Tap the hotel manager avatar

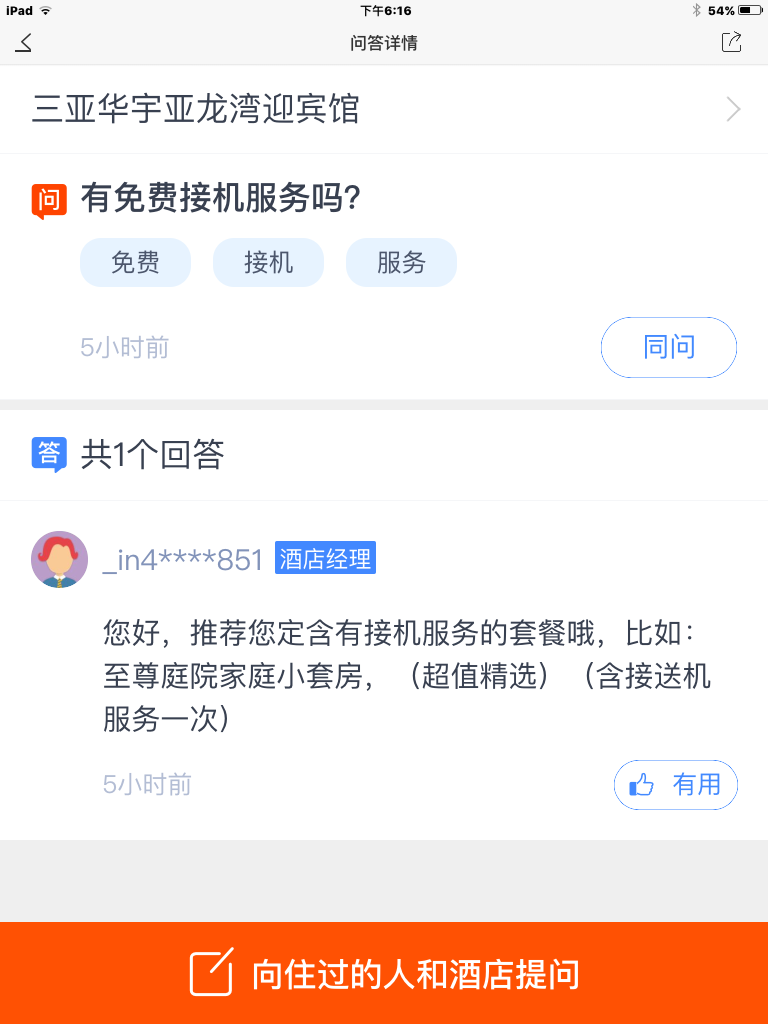[60, 559]
